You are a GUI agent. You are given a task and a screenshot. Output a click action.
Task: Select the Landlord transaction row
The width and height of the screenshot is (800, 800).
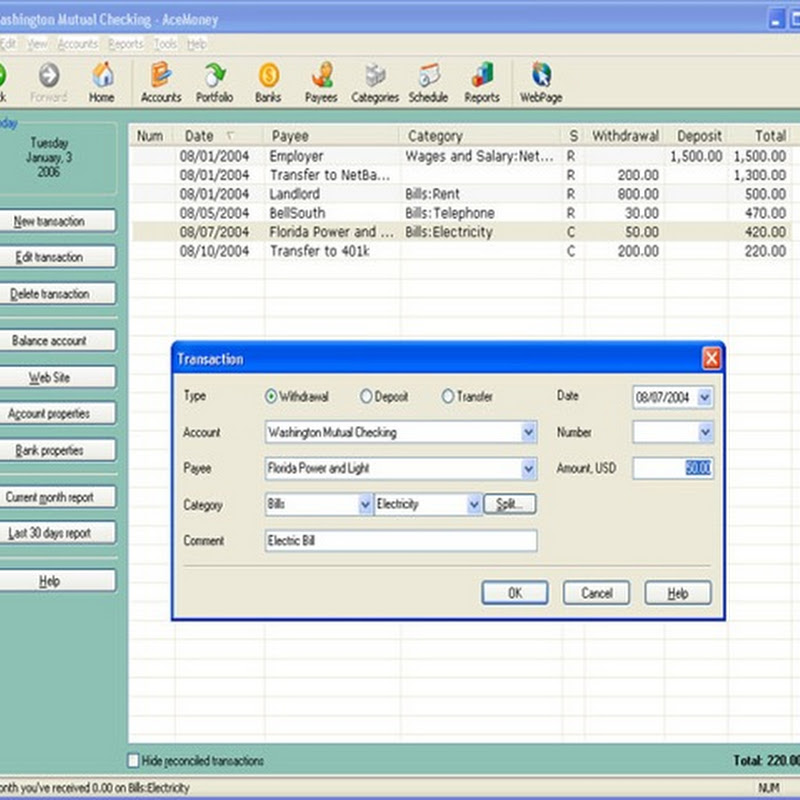(x=461, y=194)
